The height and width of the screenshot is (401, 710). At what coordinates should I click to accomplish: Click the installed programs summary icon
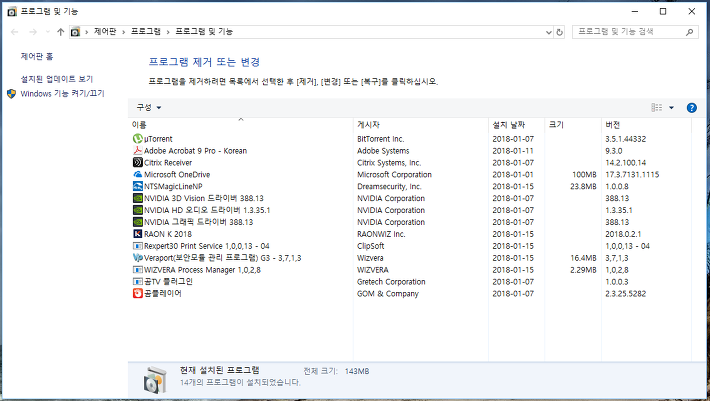click(x=155, y=380)
